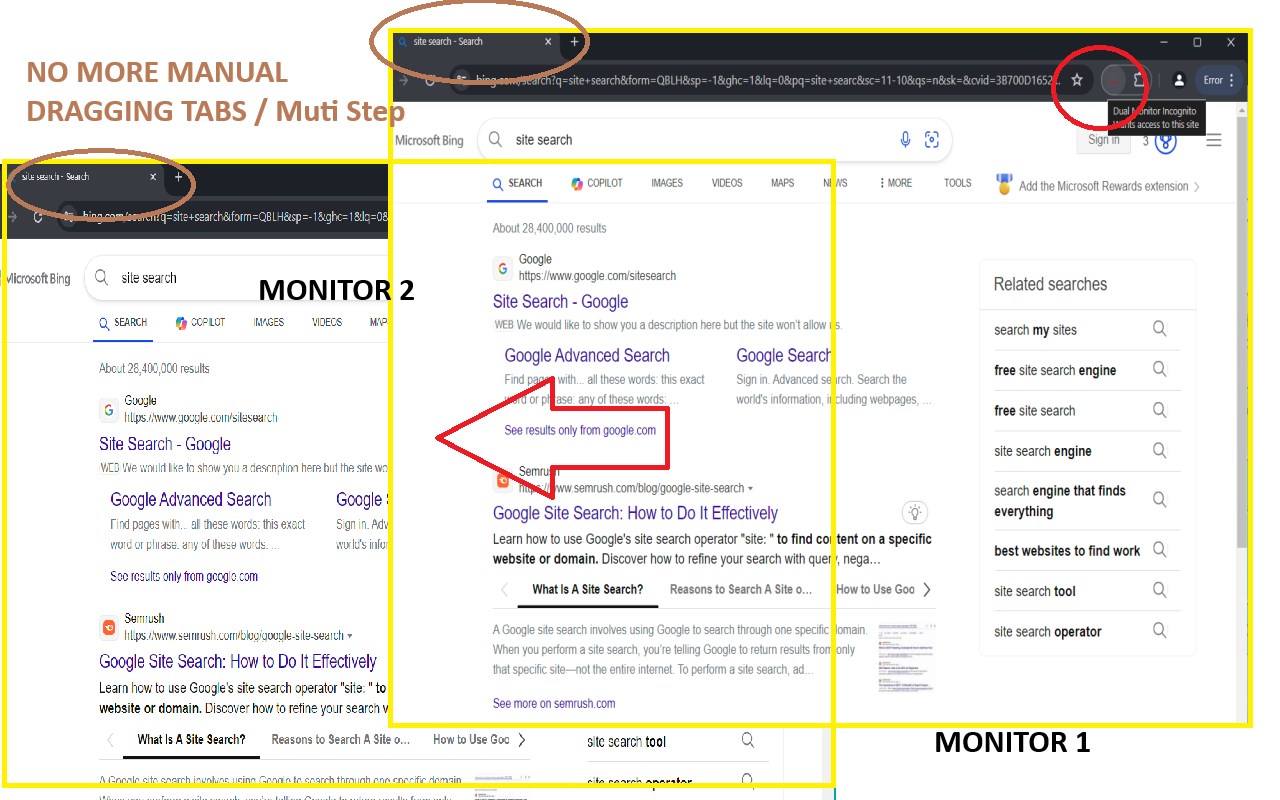The image size is (1280, 800).
Task: Select the IMAGES tab on Monitor 2
Action: coord(269,323)
